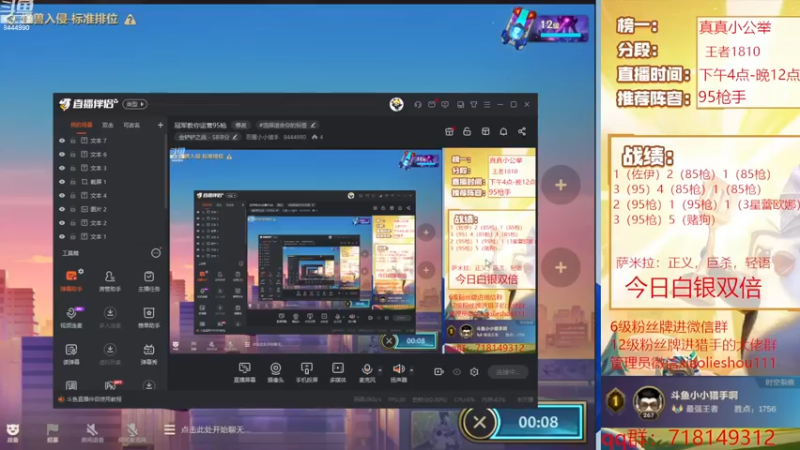Edit the topic tag with pencil
The image size is (800, 450).
tap(313, 125)
